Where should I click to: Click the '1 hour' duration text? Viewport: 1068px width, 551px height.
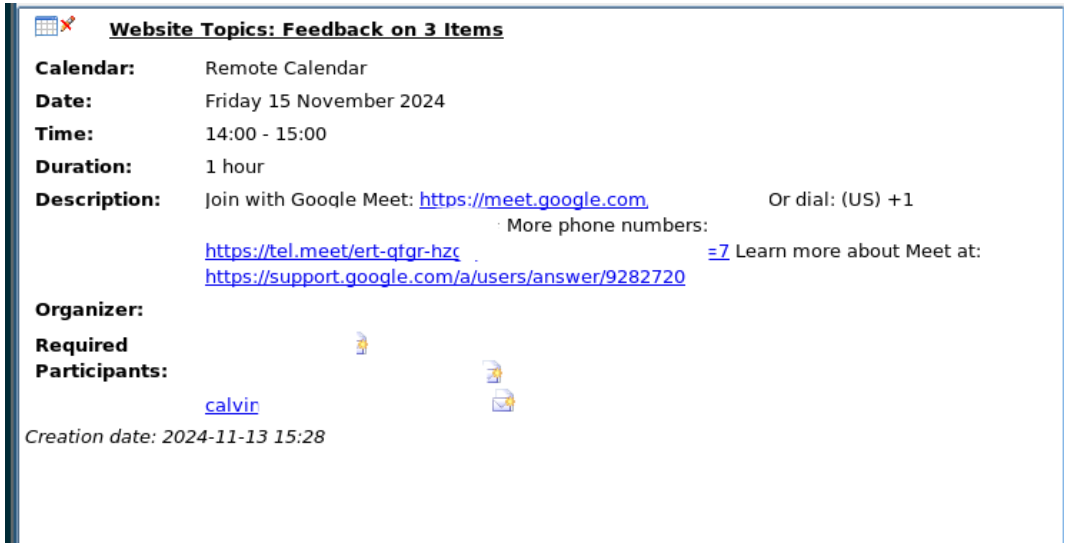[x=234, y=166]
